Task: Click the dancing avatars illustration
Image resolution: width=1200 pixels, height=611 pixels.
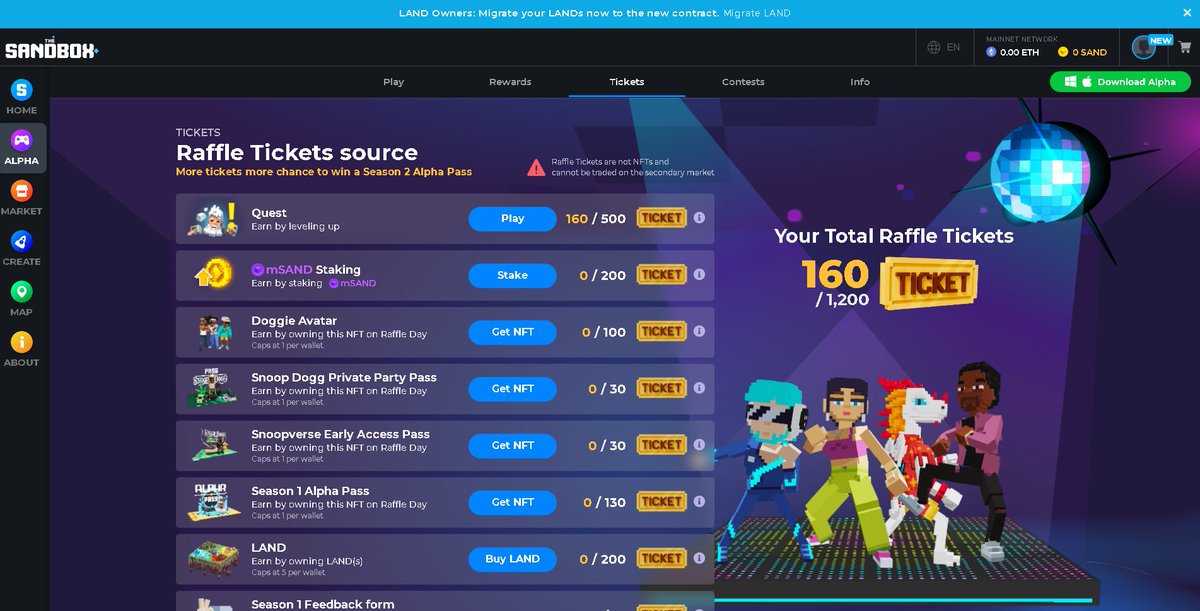Action: [875, 465]
